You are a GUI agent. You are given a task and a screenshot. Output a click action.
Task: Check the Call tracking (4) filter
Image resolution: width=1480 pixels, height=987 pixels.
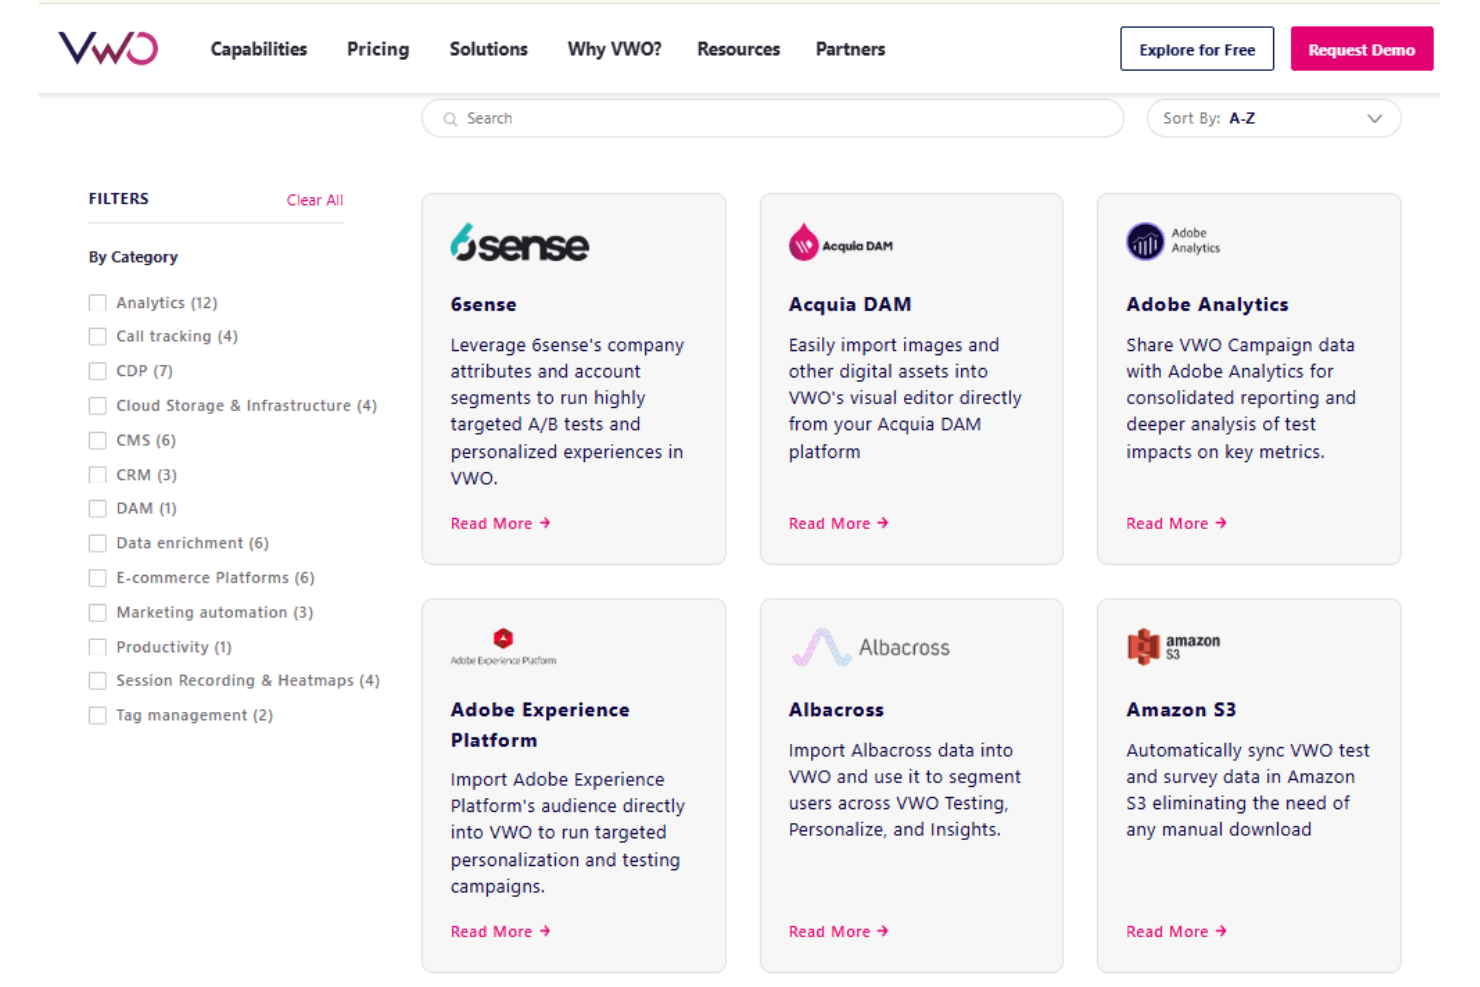tap(97, 336)
